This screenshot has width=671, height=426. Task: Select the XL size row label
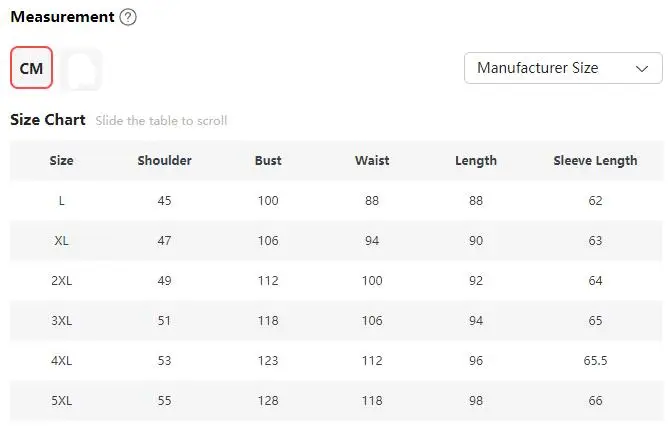pos(62,241)
